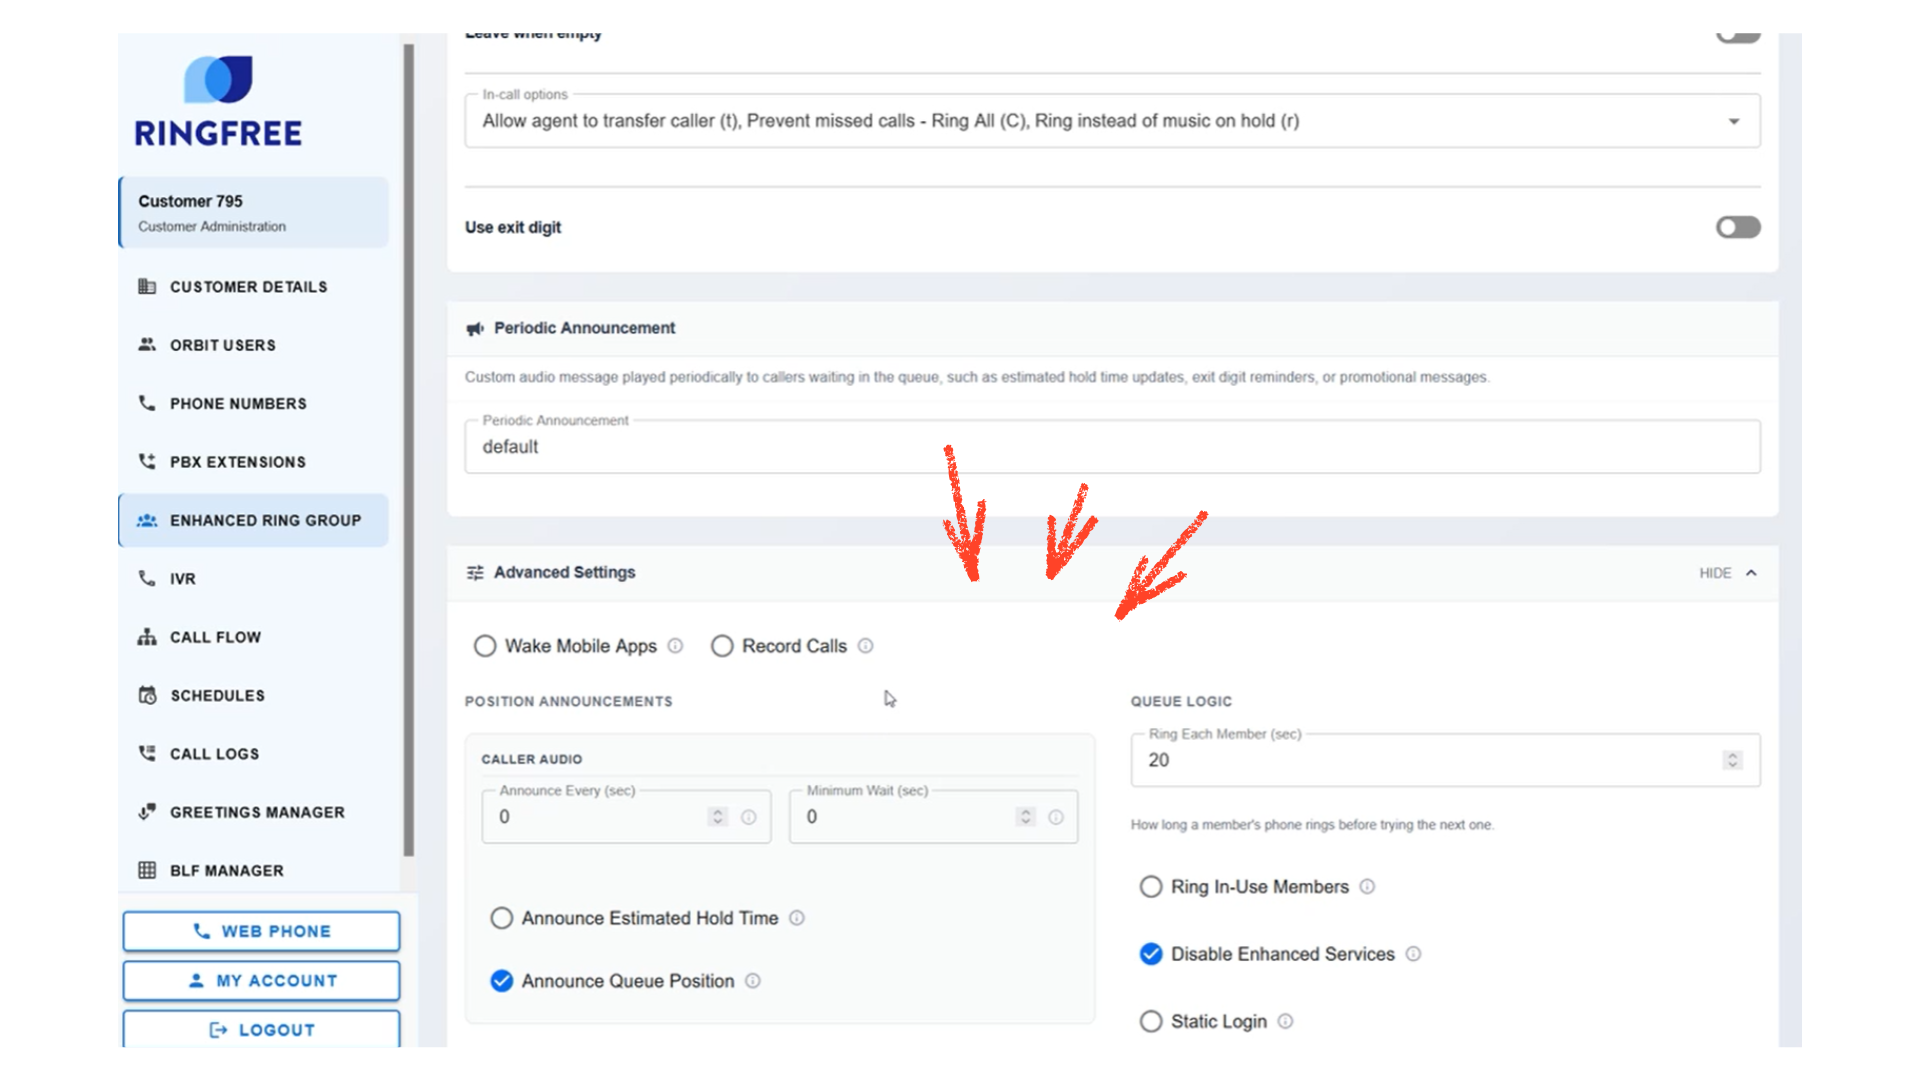Click Ring Each Member seconds stepper arrows
1920x1080 pixels.
pos(1732,760)
